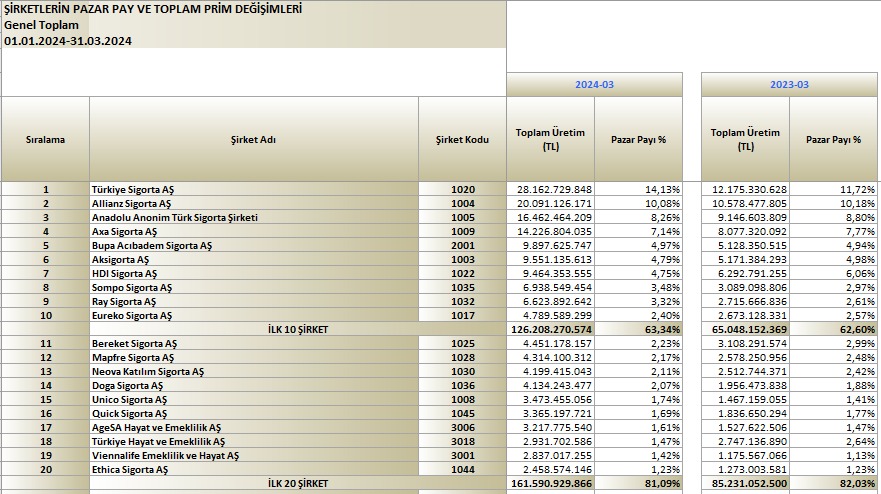881x494 pixels.
Task: Select 'Viennalife Emeklilik ve Hayat AŞ' cell
Action: click(253, 455)
